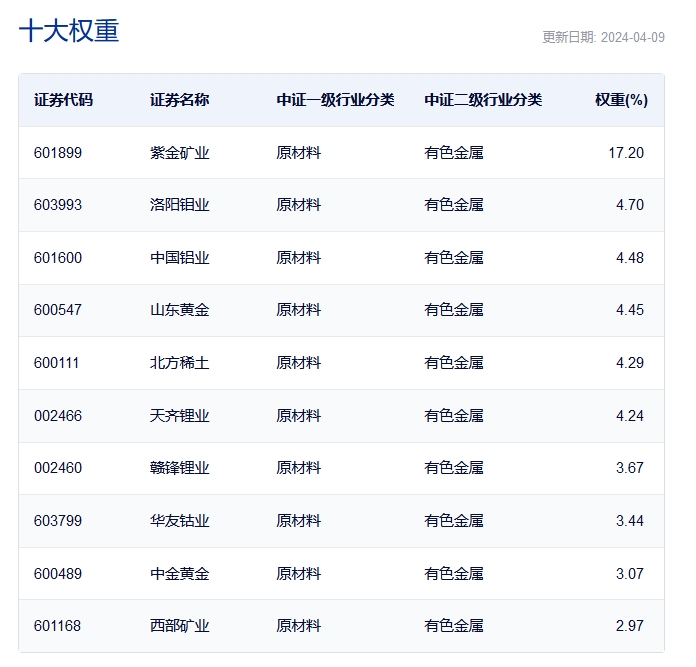This screenshot has height=667, width=696.
Task: Click weight value 3.67
Action: [630, 468]
